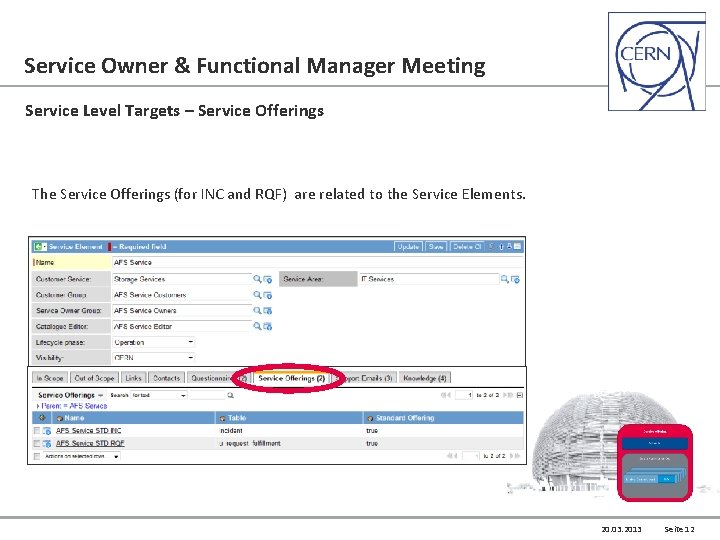The width and height of the screenshot is (720, 540).
Task: Open the list personalize gear icon
Action: click(42, 418)
